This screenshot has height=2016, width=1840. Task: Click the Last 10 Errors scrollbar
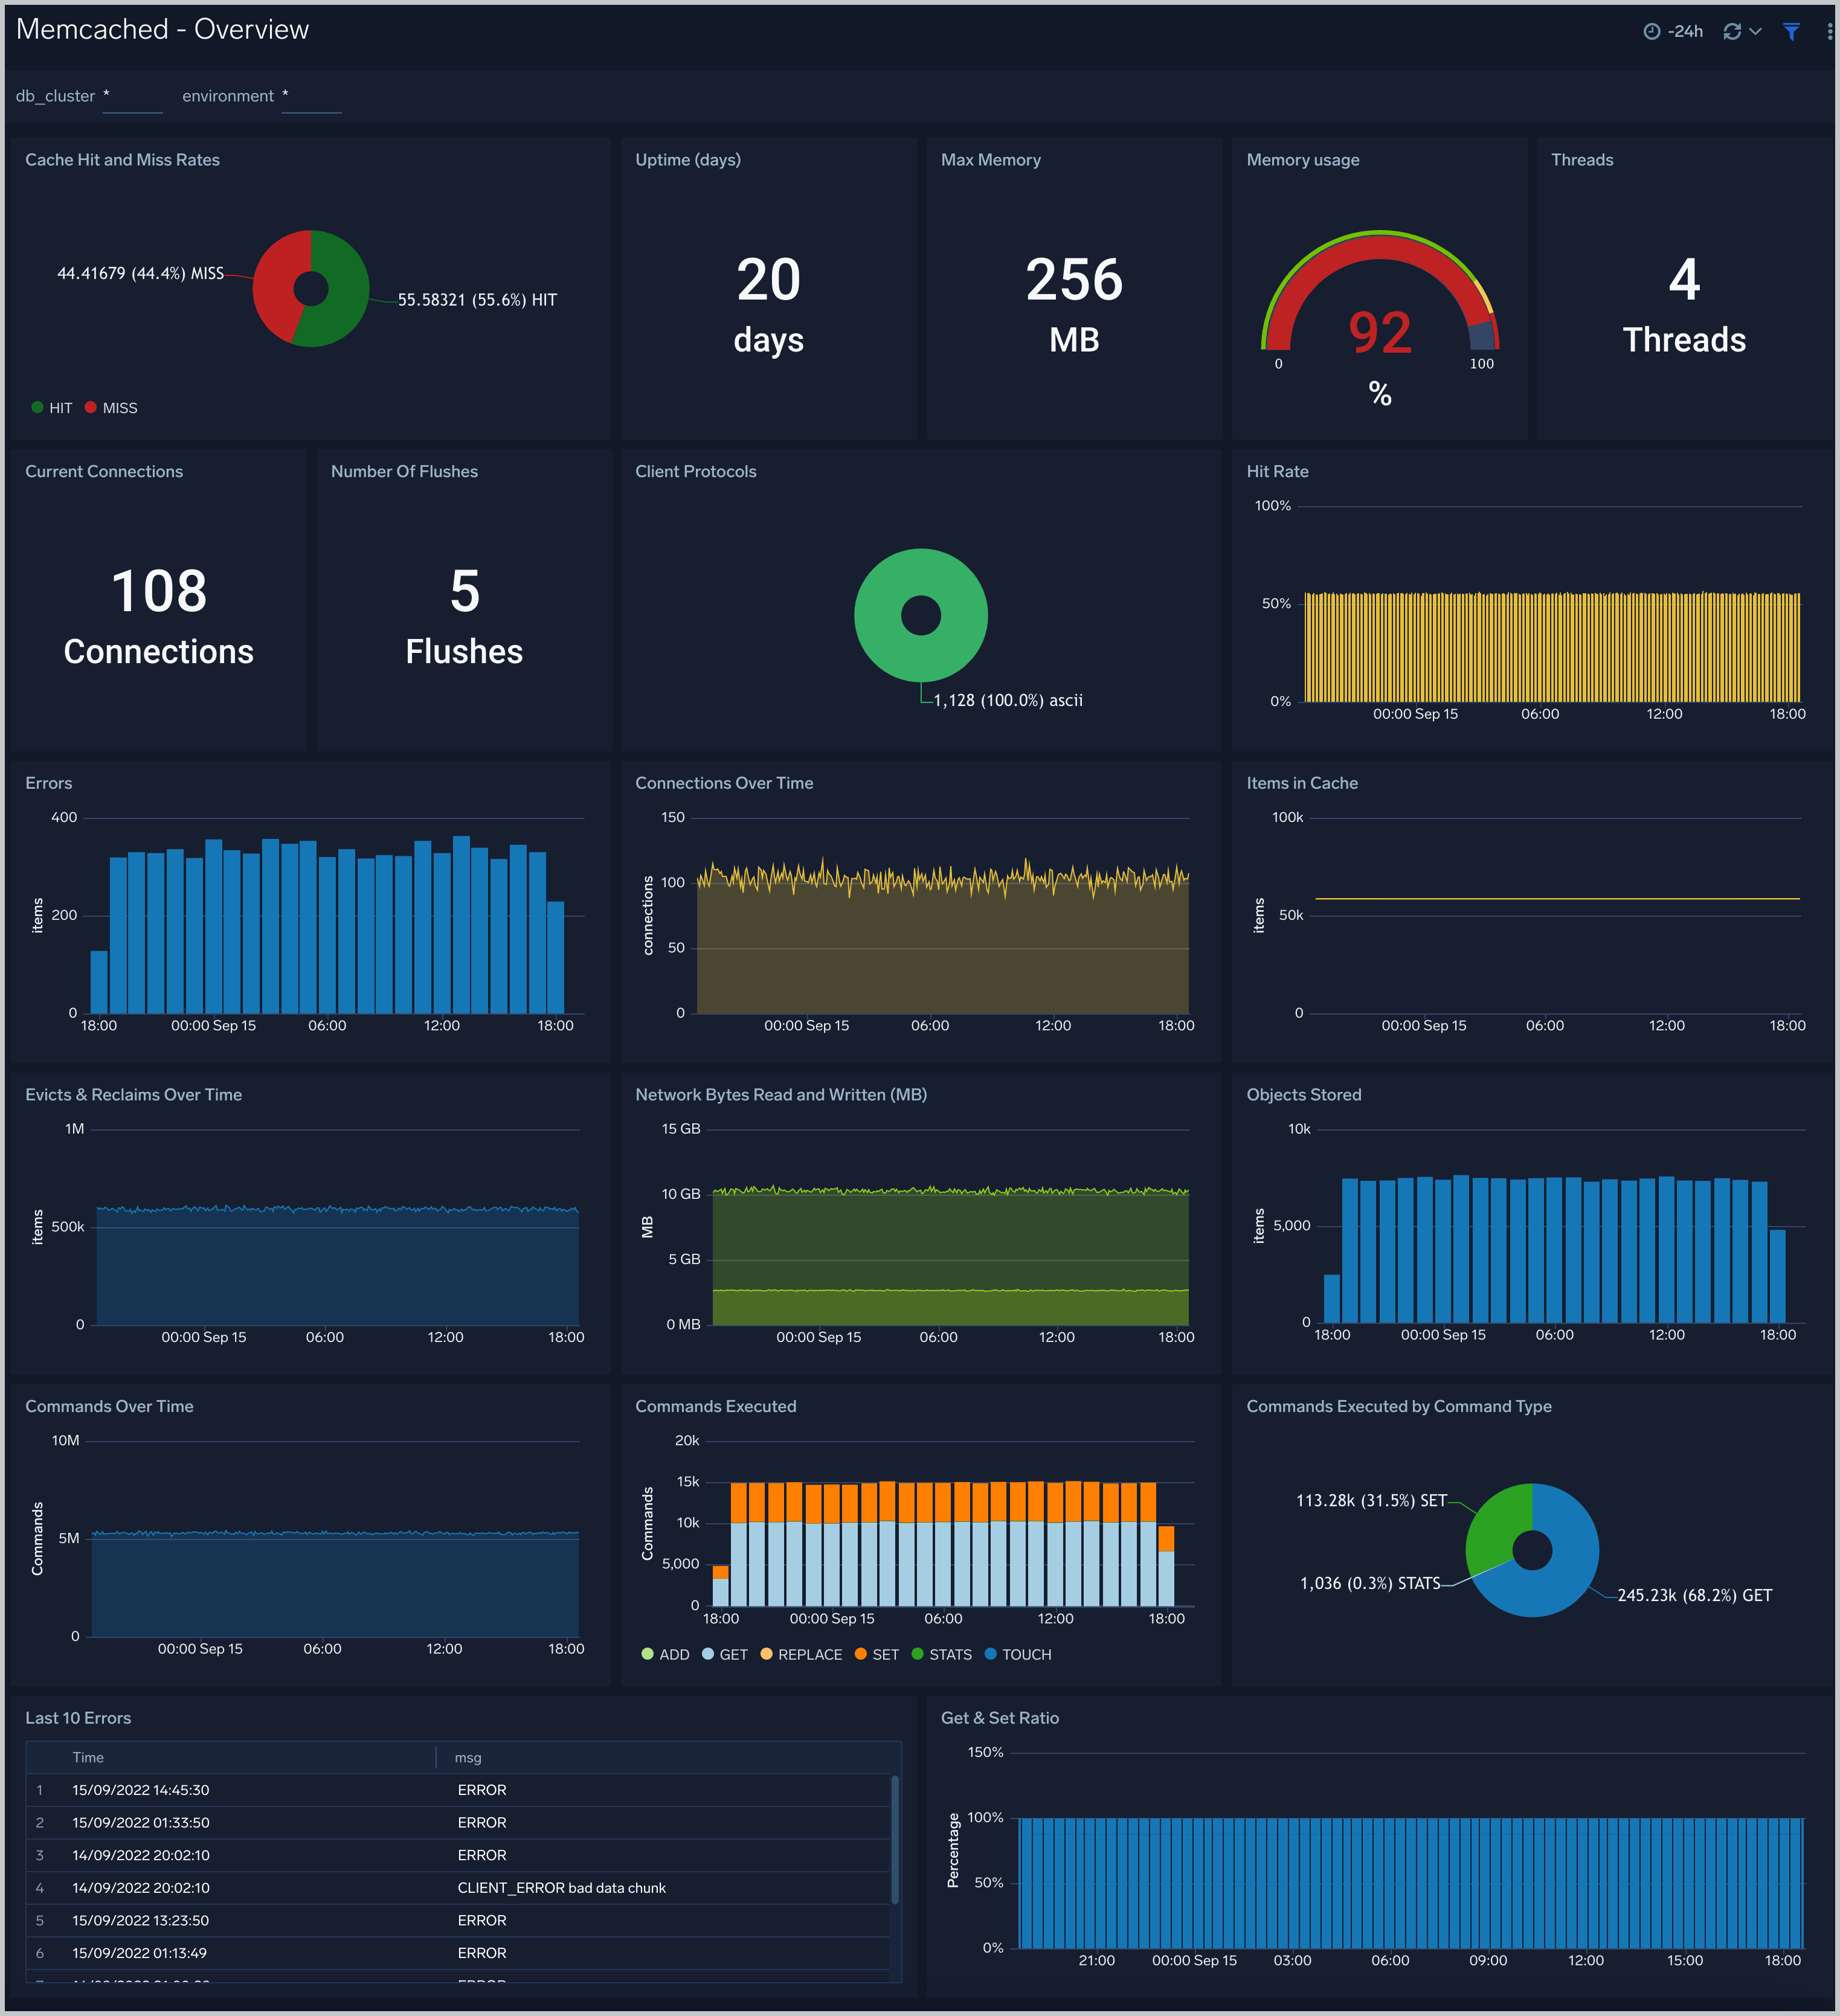(895, 1839)
